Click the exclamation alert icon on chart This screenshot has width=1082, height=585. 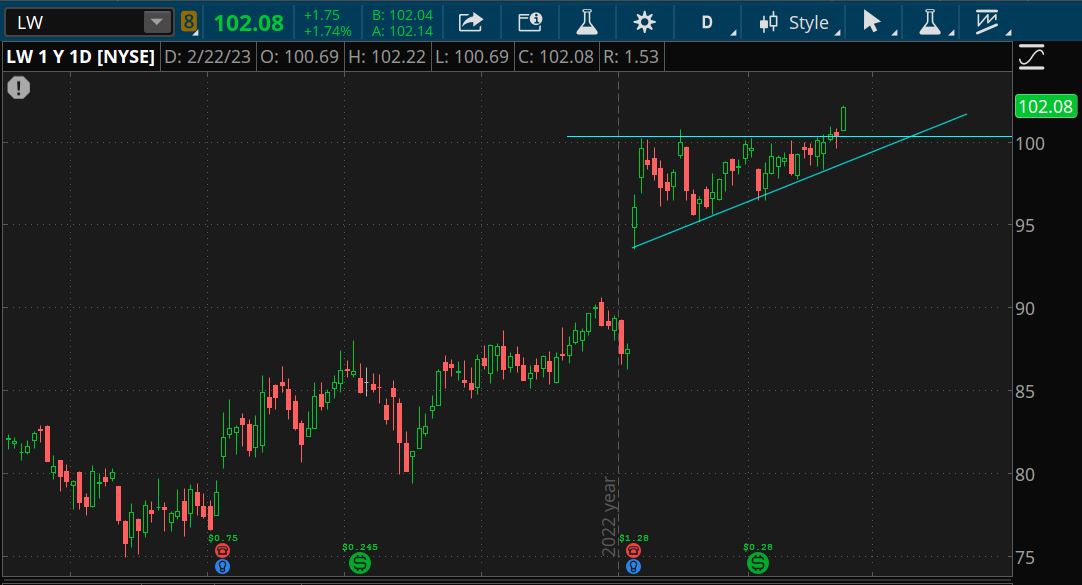(x=19, y=88)
